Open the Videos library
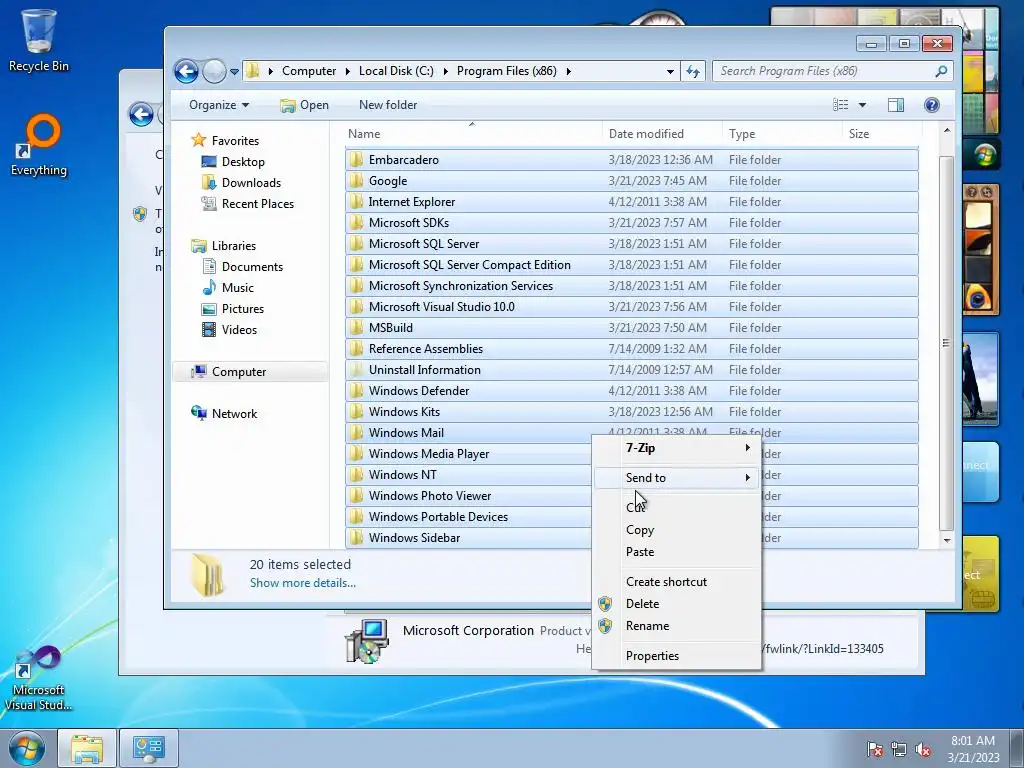 click(229, 330)
